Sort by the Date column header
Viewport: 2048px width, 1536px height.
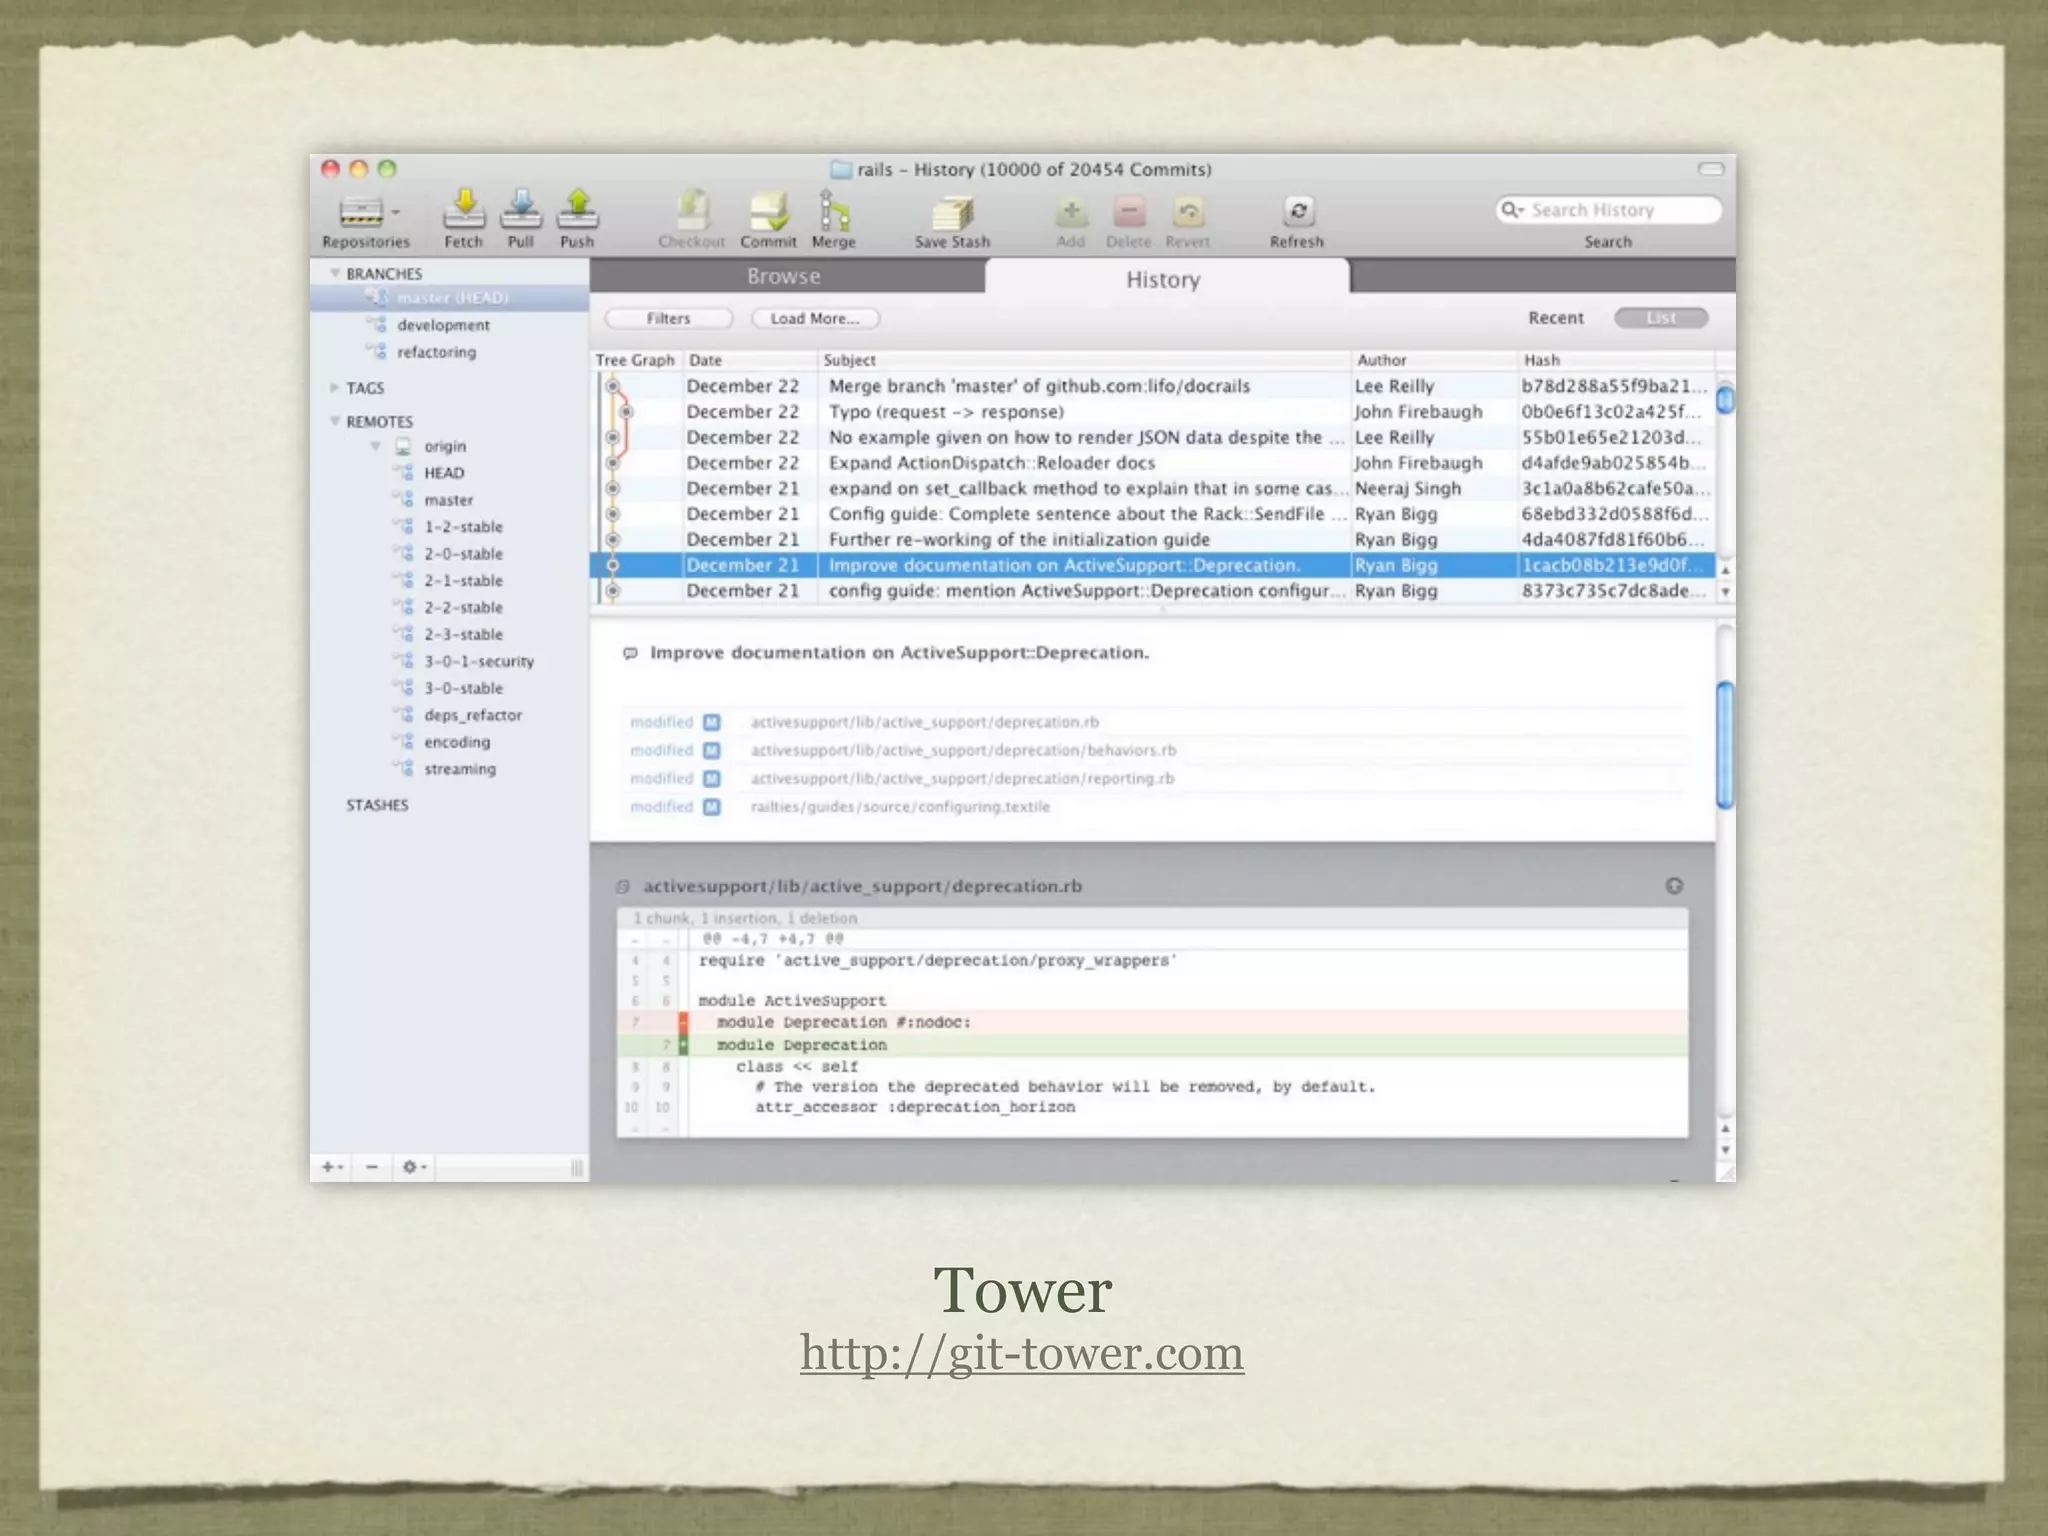tap(749, 360)
